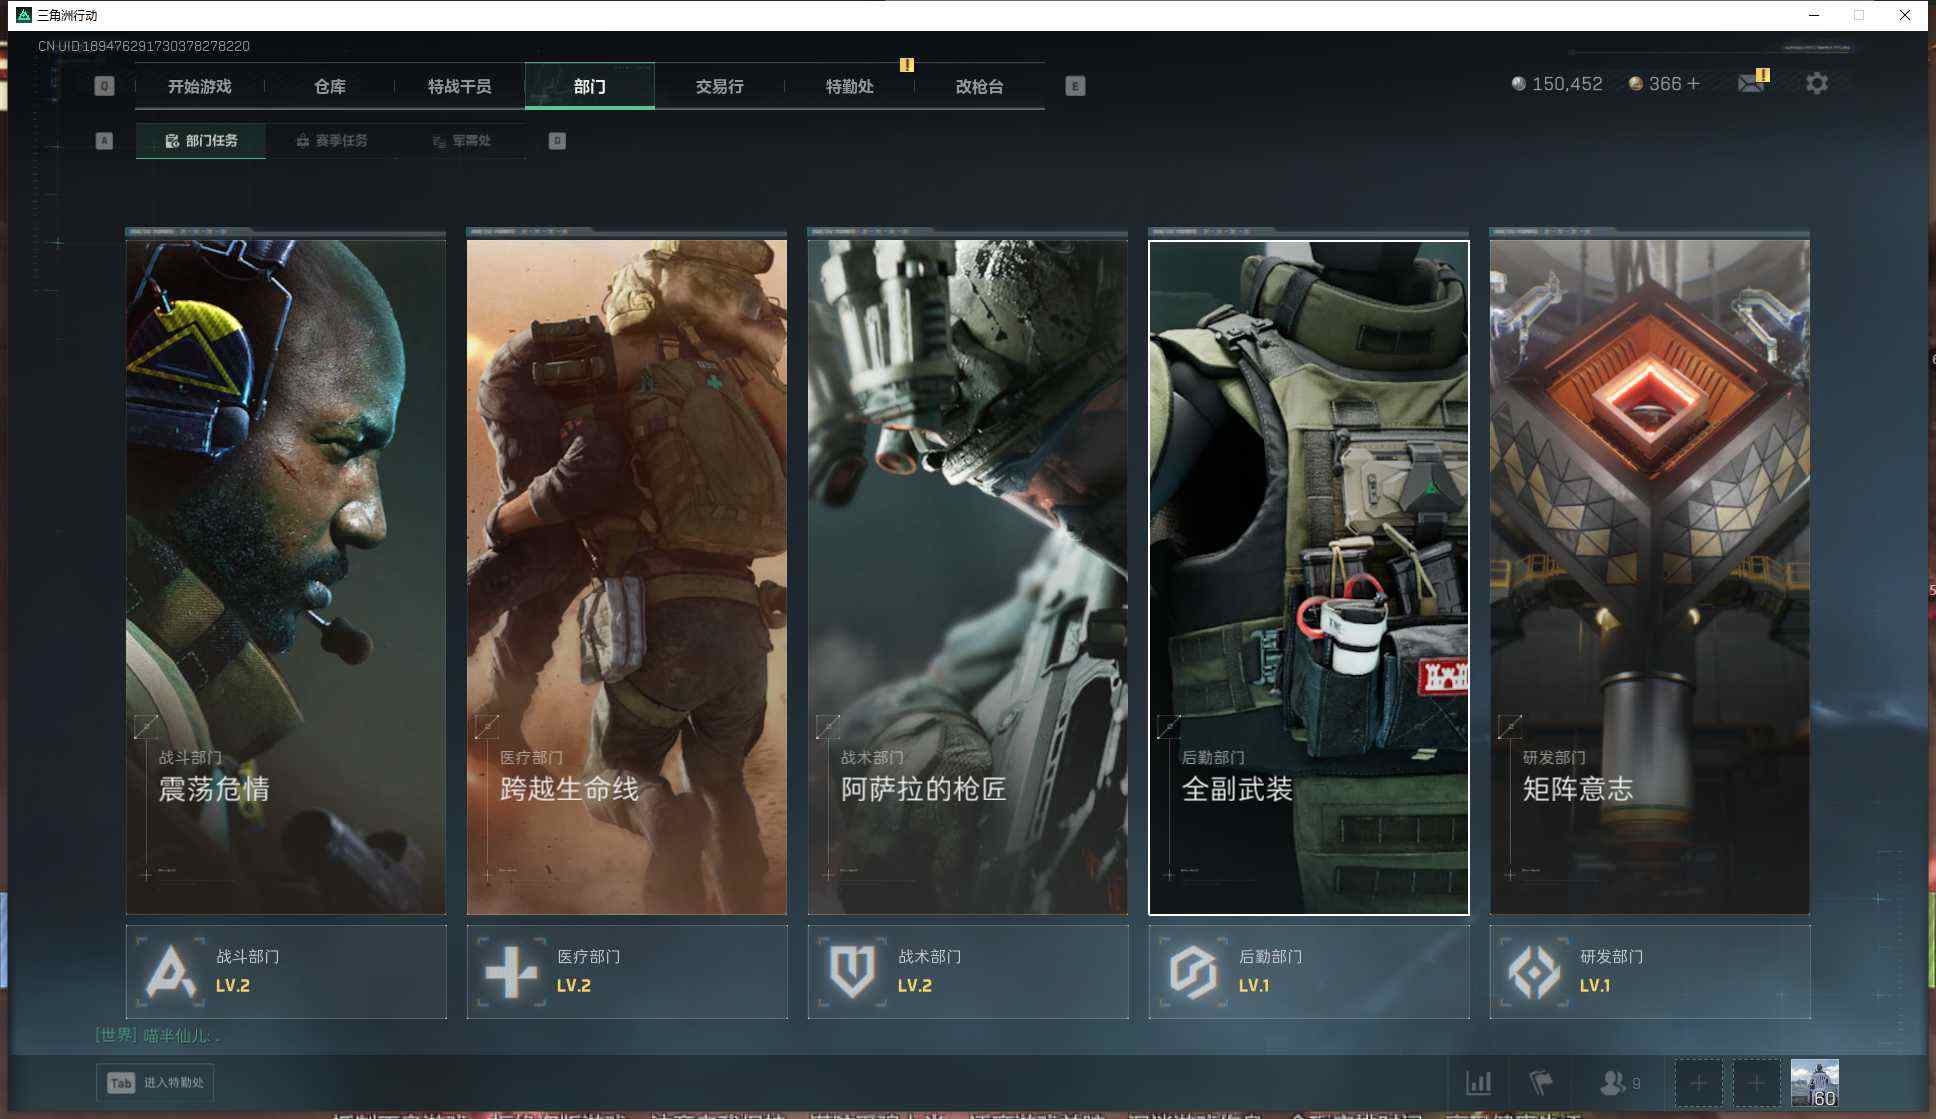Click the first empty squad slot plus
The width and height of the screenshot is (1936, 1119).
1698,1082
